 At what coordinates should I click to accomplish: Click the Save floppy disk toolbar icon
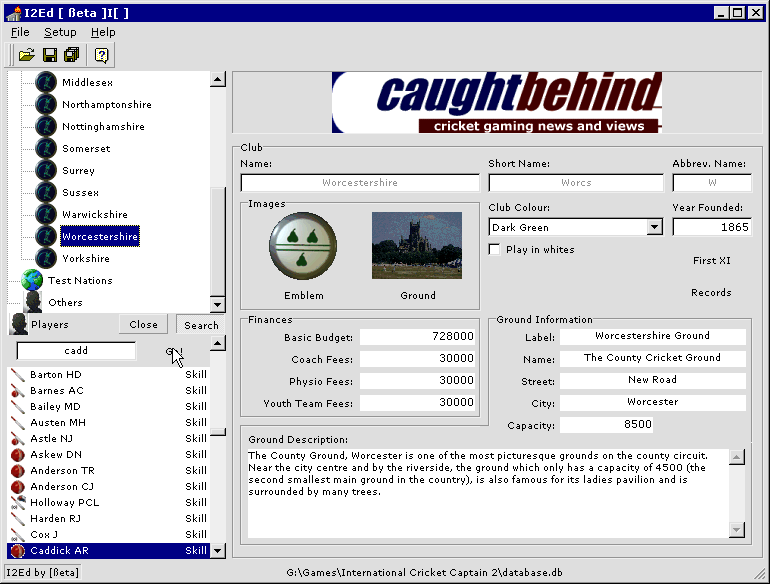50,54
